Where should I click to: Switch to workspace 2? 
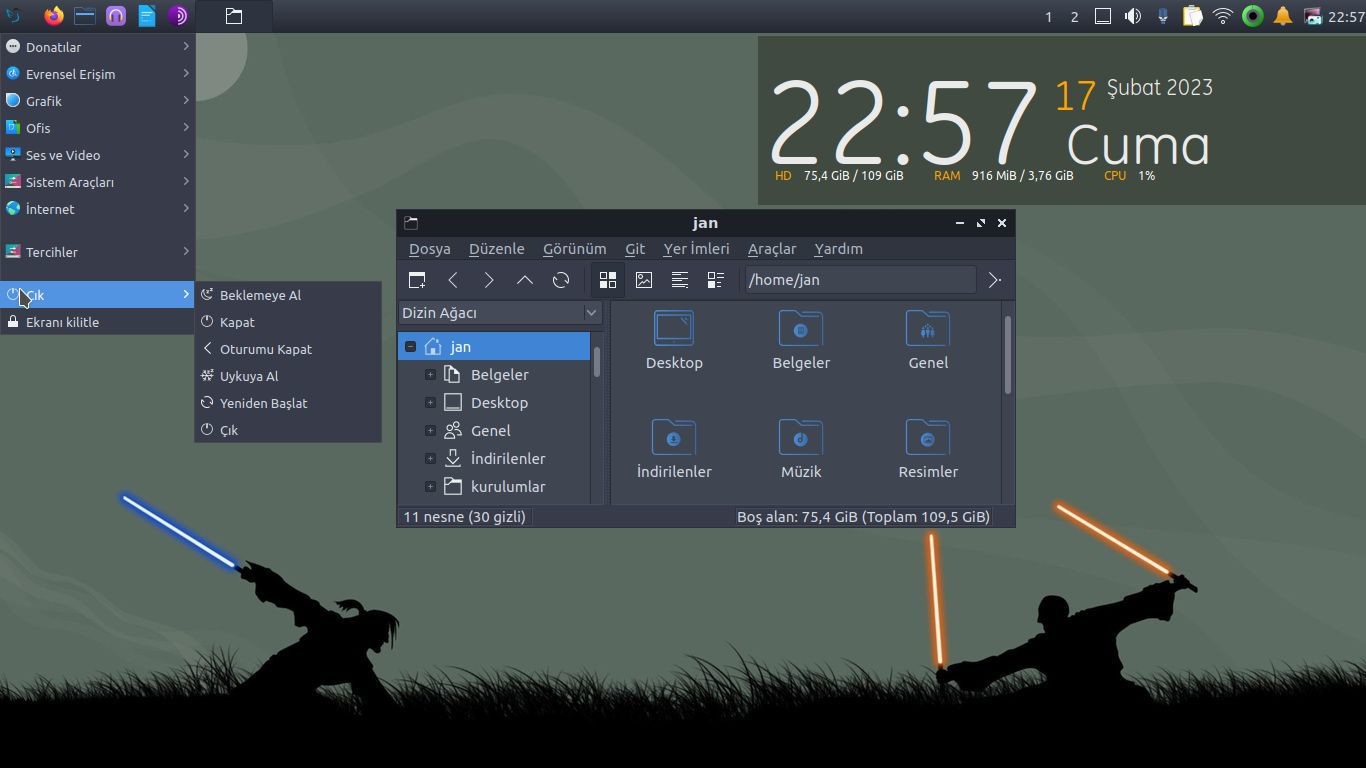pos(1074,17)
